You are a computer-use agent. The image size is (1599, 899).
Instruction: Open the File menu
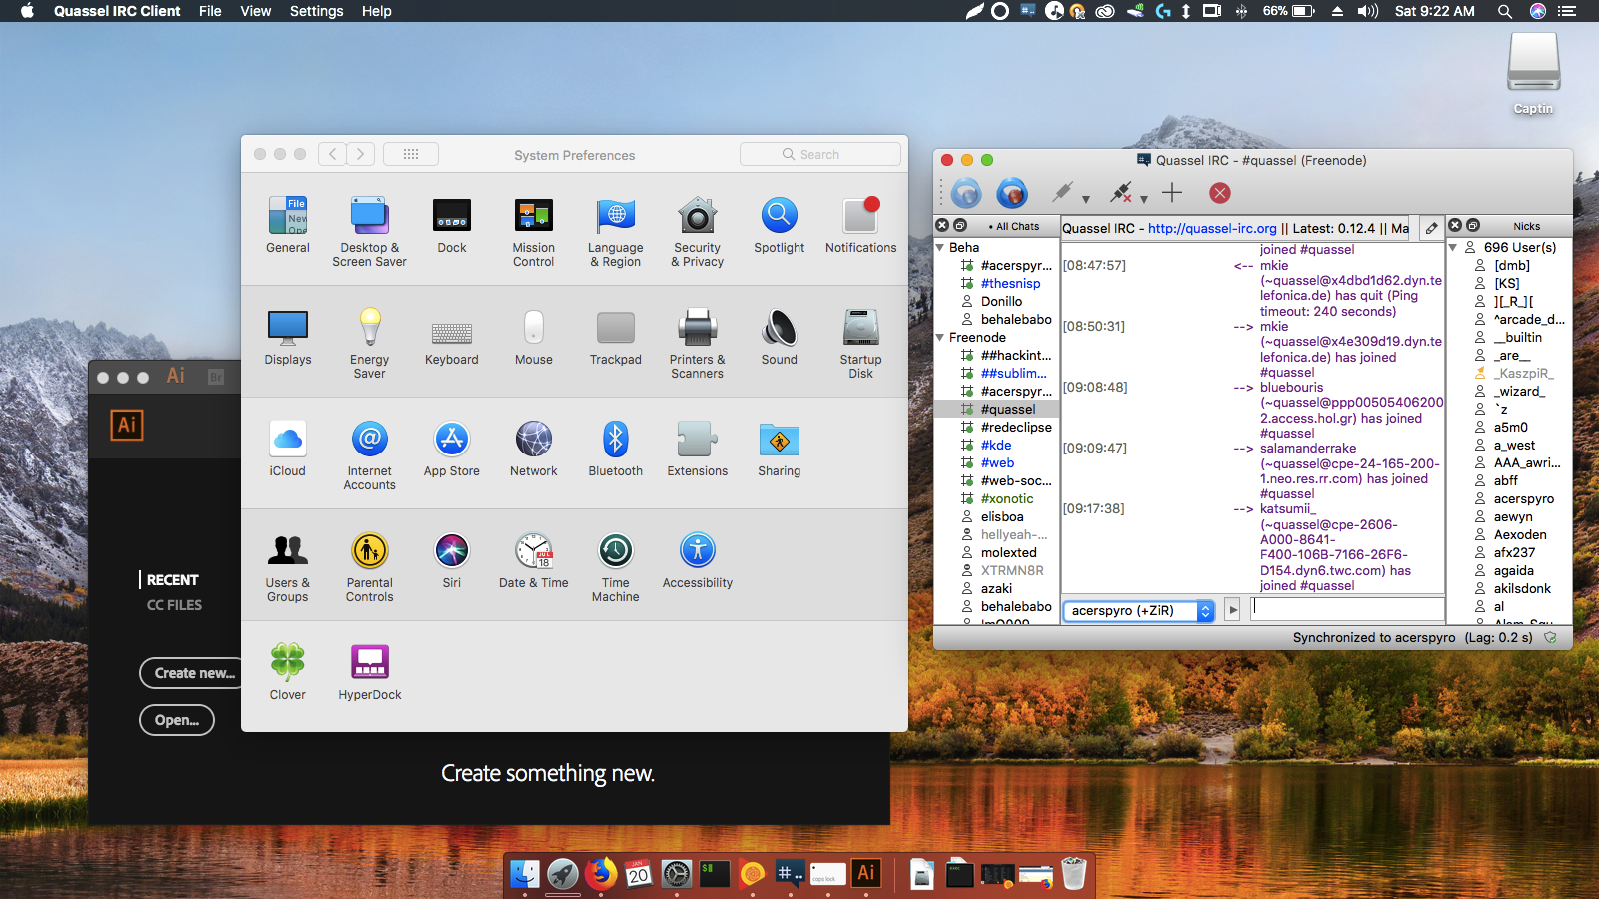click(x=210, y=11)
